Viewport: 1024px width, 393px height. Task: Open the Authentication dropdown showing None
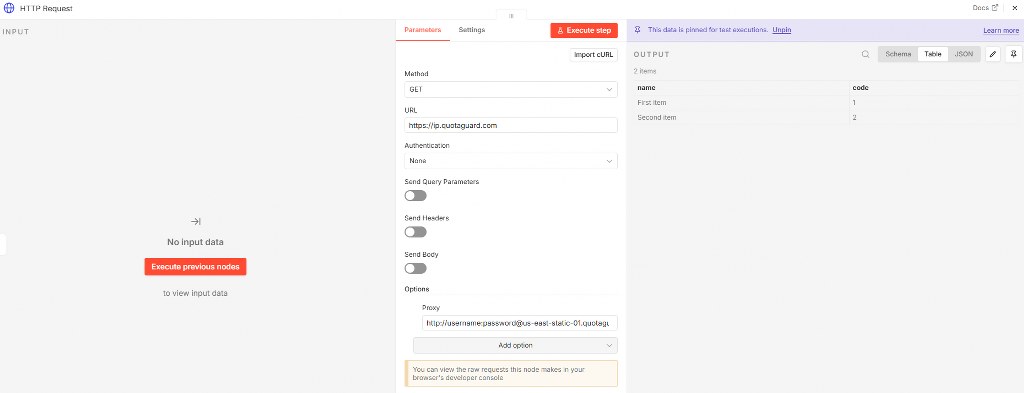click(x=511, y=161)
